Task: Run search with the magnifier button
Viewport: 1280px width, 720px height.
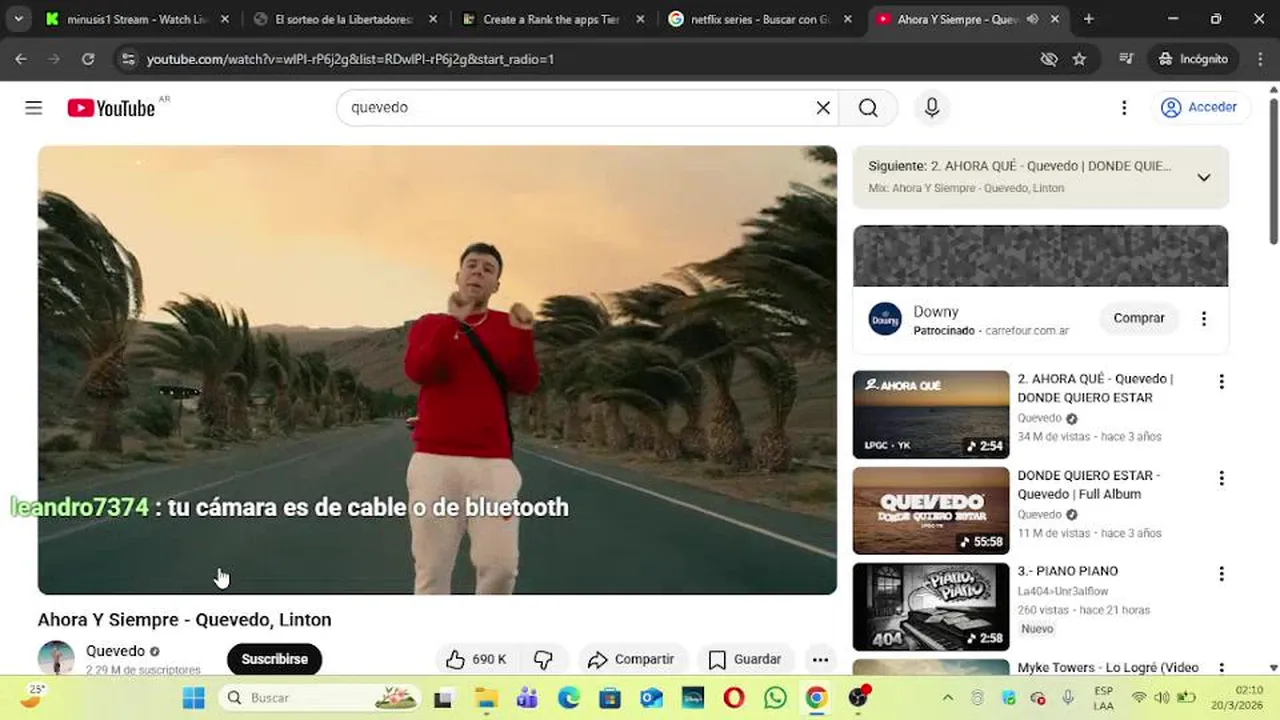Action: tap(868, 108)
